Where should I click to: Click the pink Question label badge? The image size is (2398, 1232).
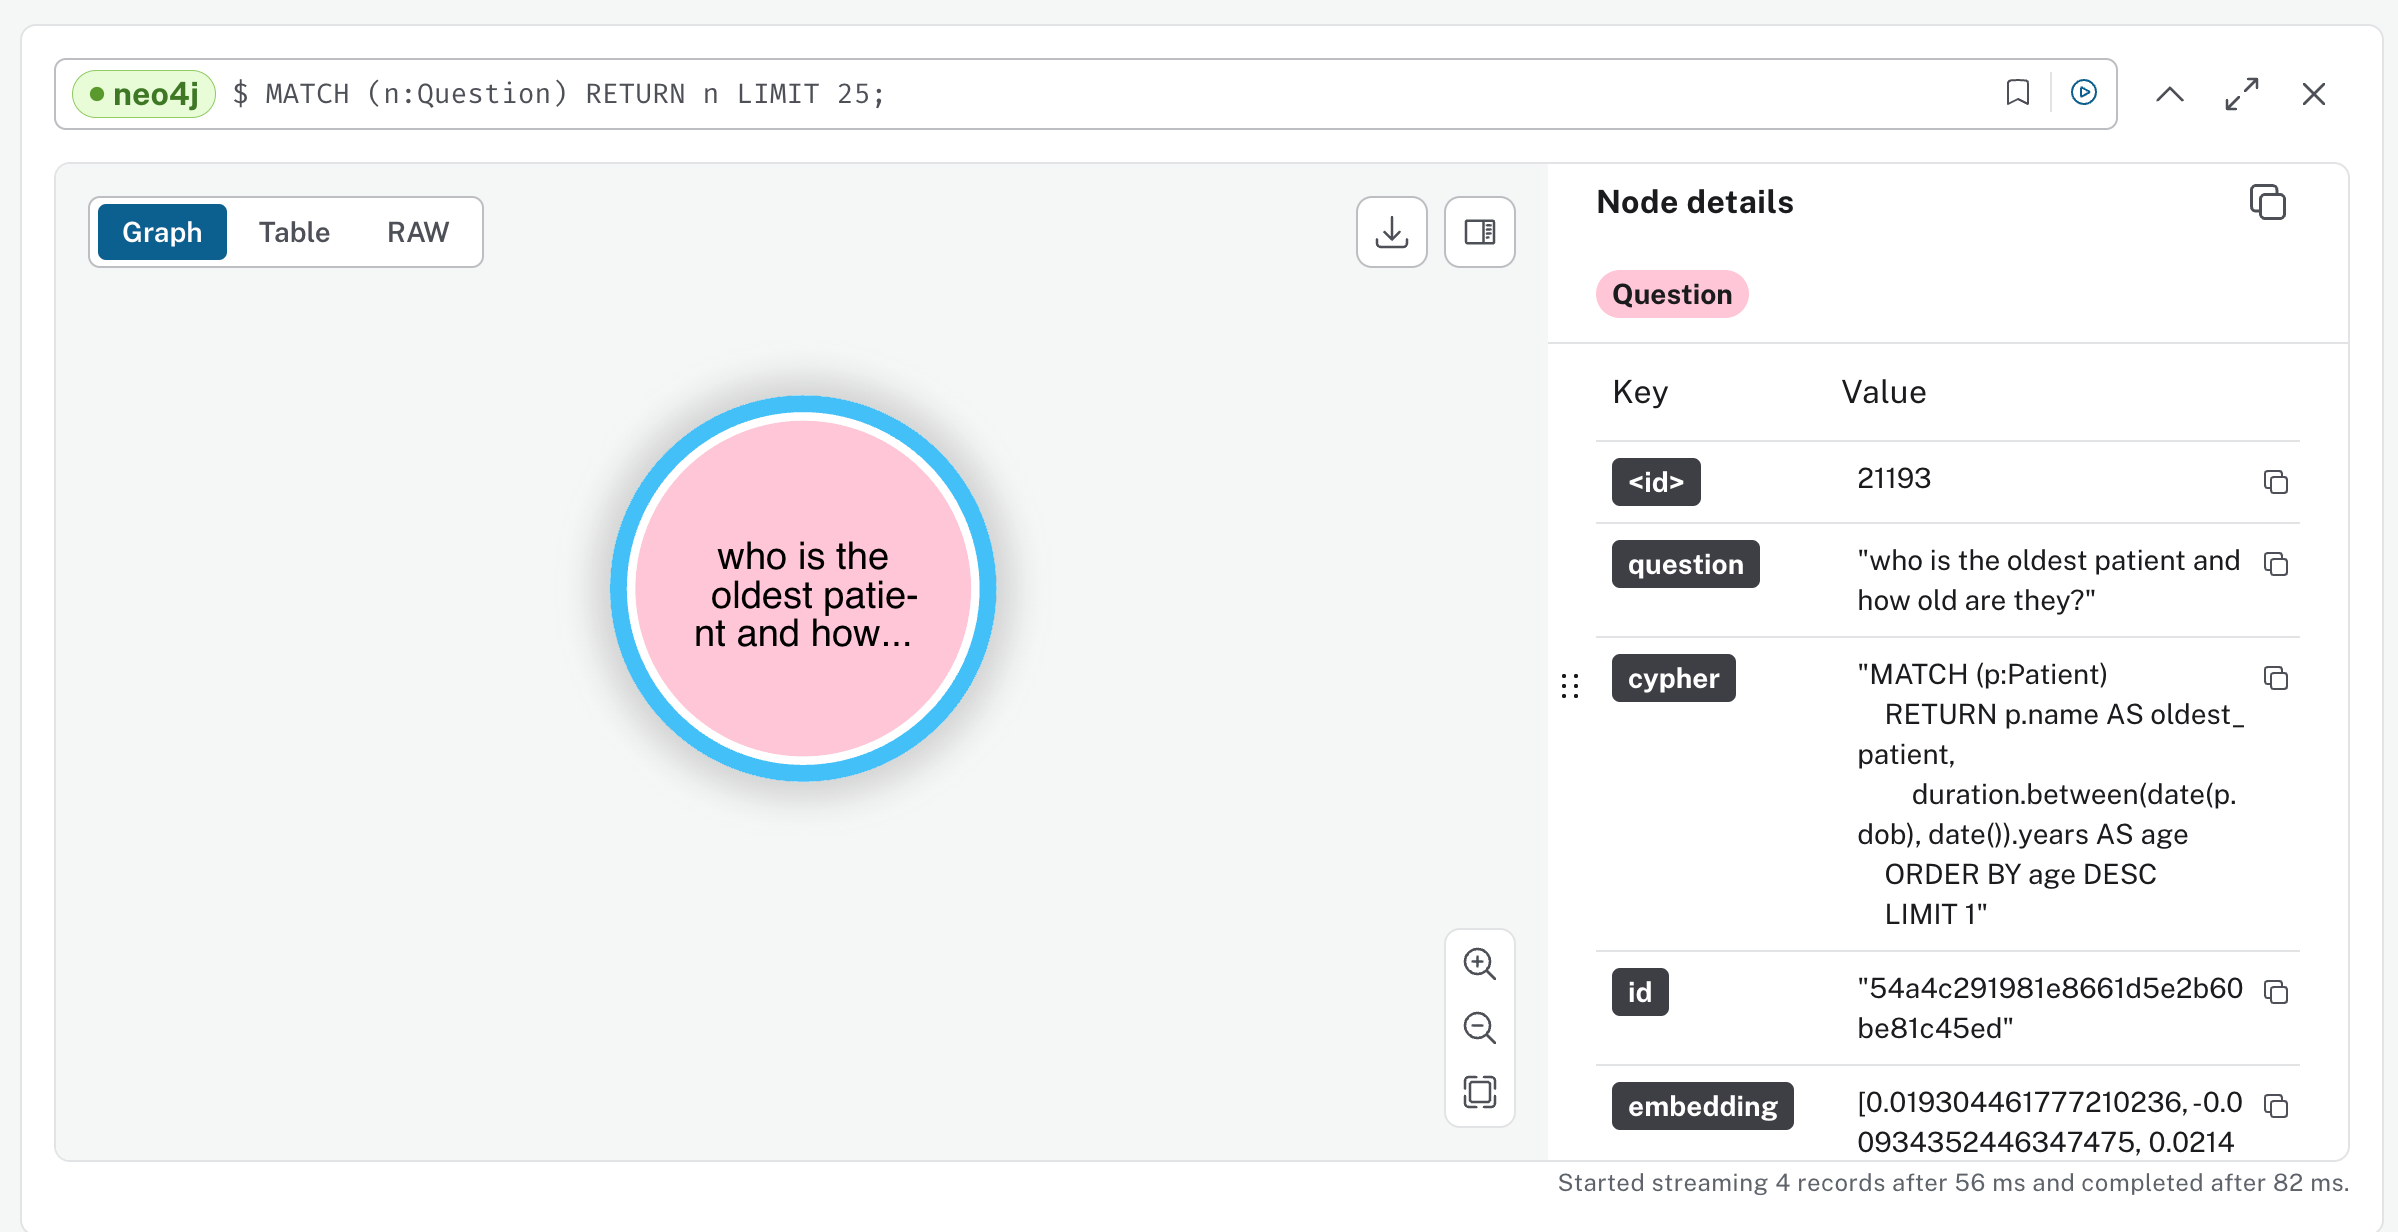pos(1671,294)
